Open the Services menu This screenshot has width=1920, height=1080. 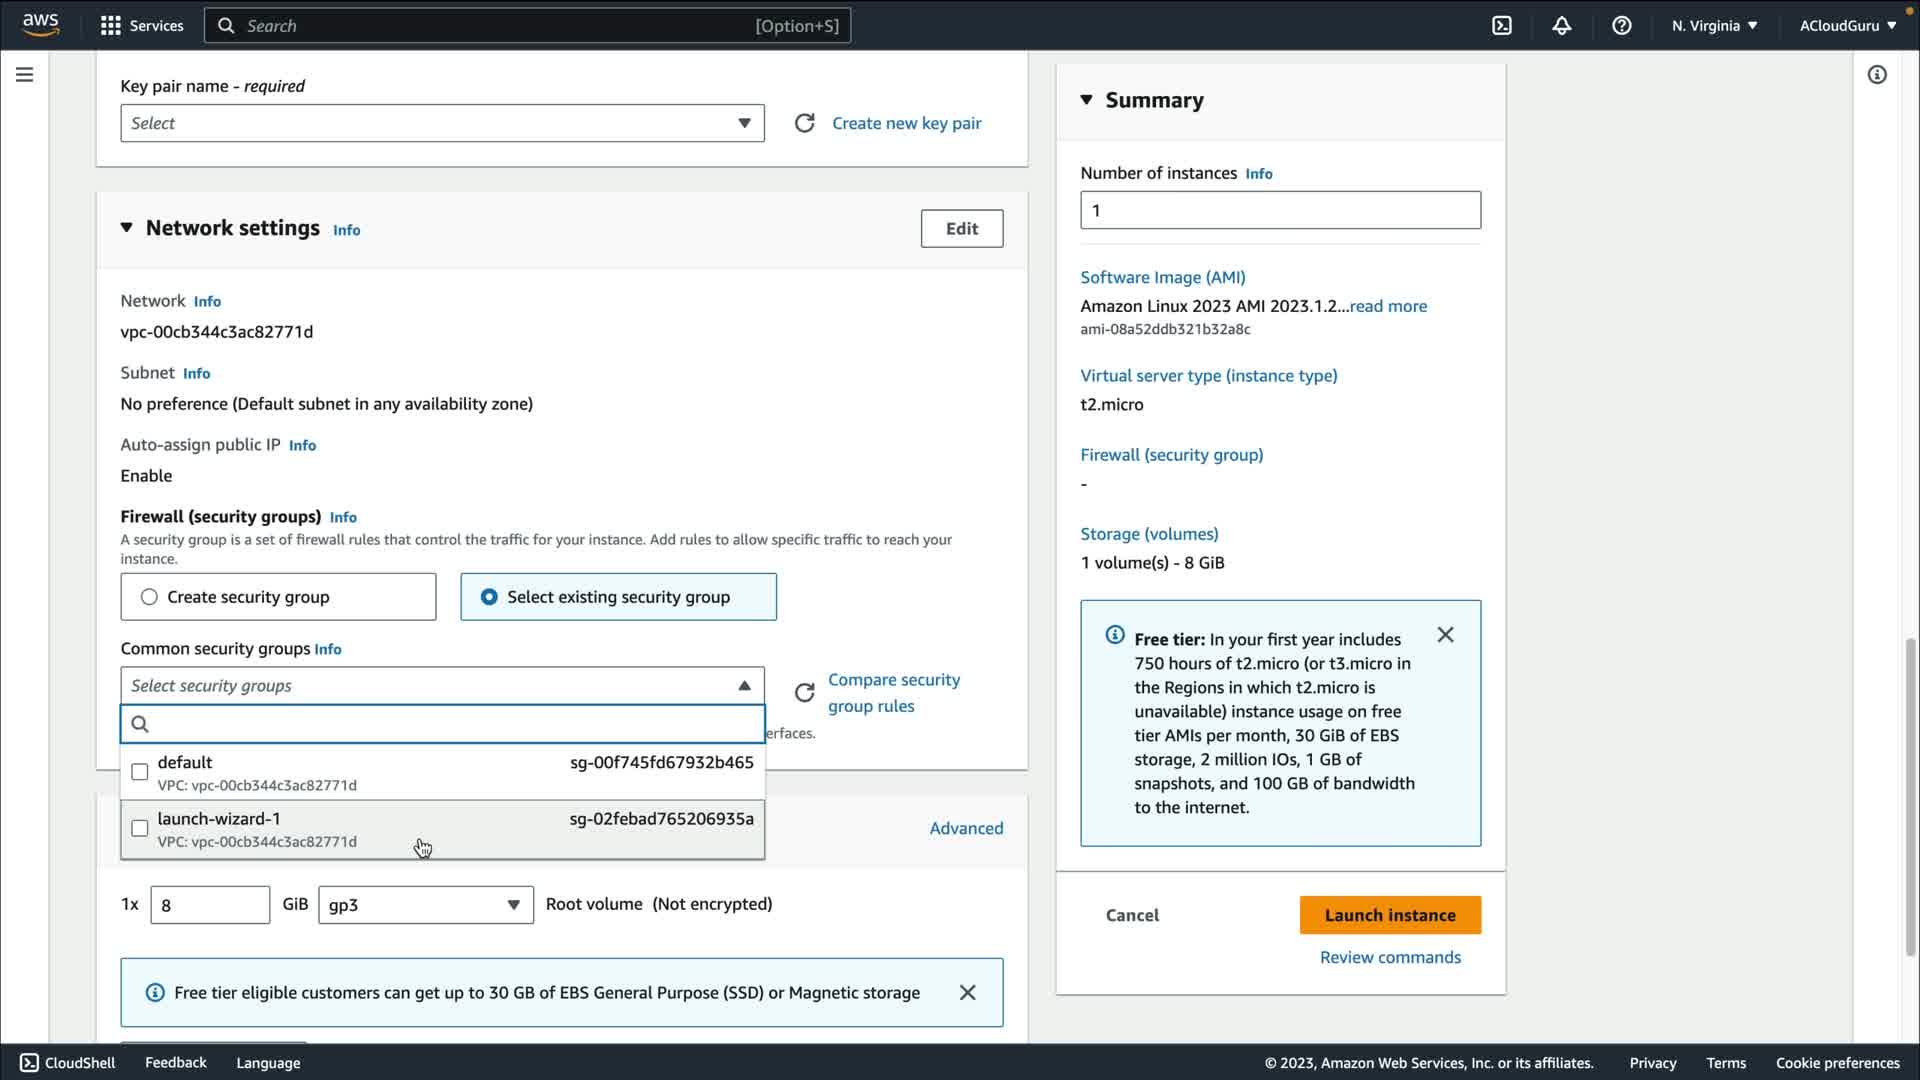coord(142,26)
